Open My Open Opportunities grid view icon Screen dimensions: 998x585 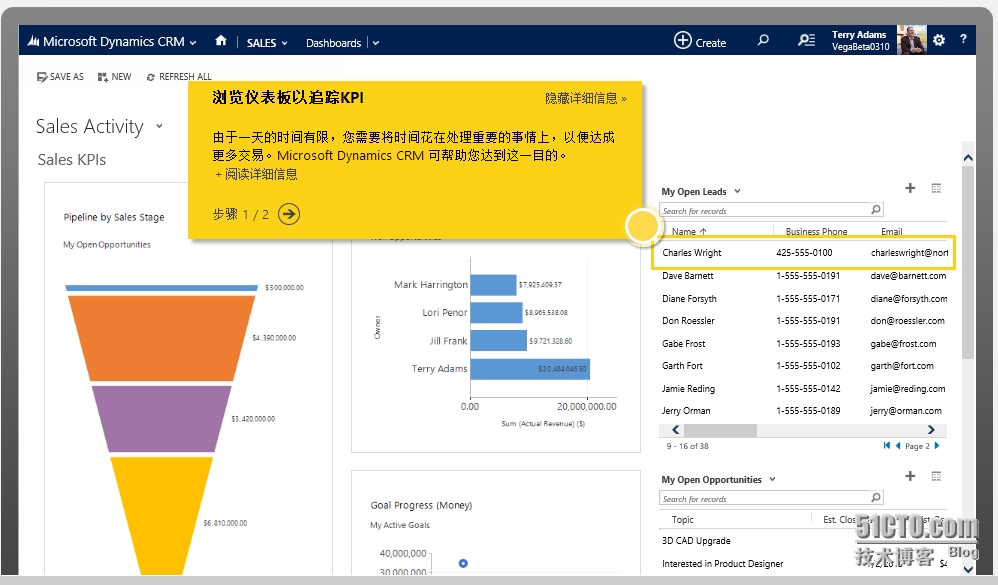[x=936, y=476]
